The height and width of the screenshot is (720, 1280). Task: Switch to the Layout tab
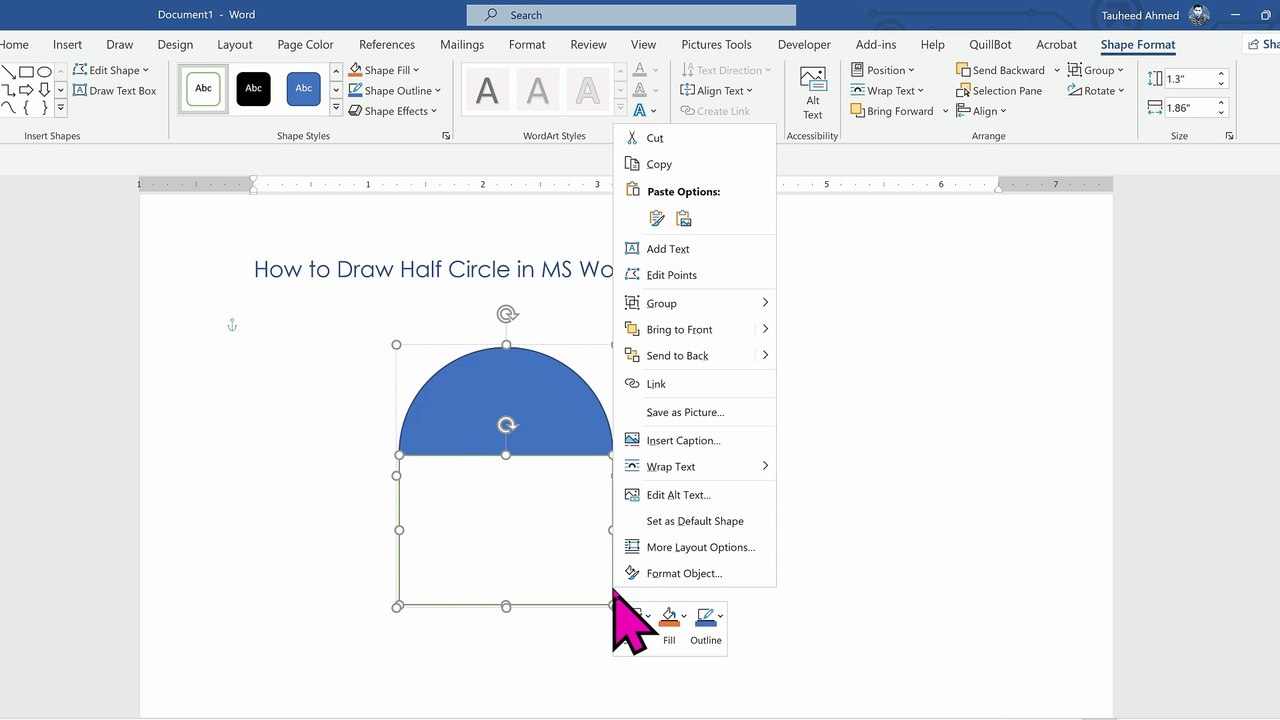coord(235,44)
